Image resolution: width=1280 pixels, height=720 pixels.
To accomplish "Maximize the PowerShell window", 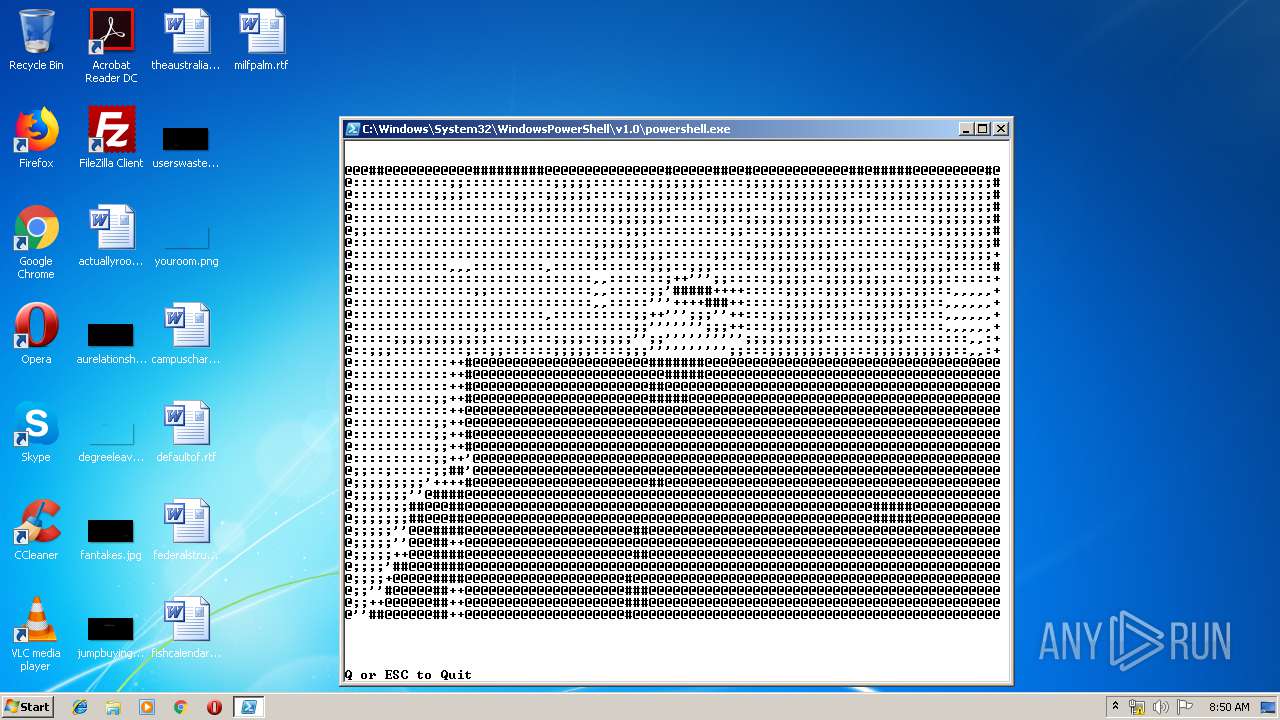I will click(x=983, y=129).
